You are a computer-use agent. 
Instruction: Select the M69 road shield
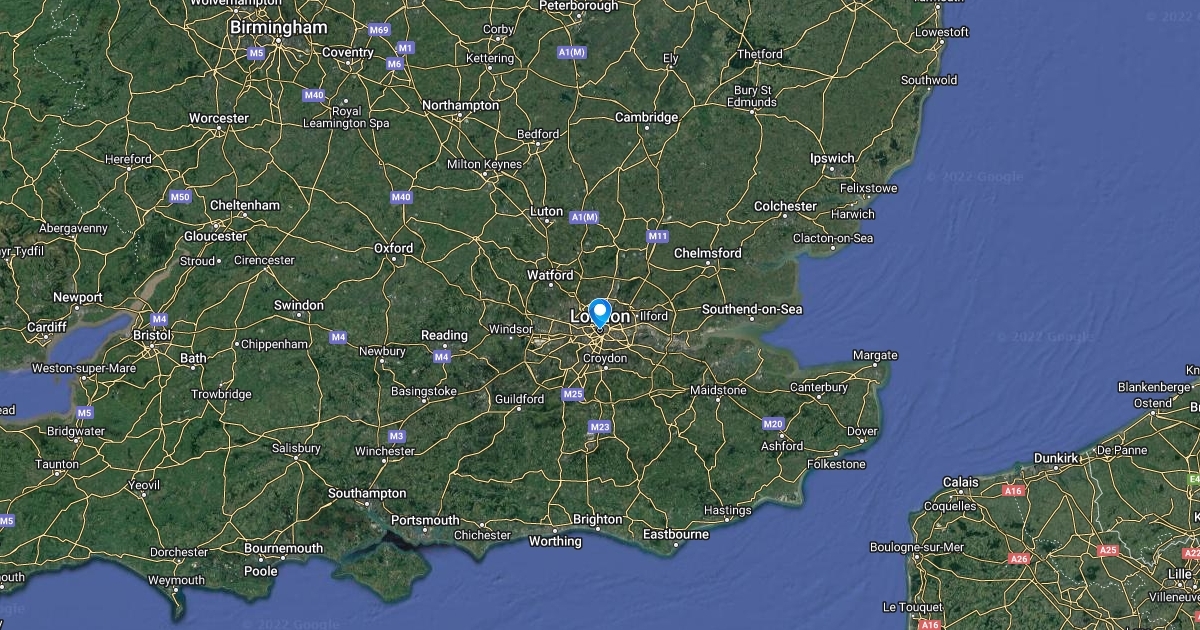378,30
